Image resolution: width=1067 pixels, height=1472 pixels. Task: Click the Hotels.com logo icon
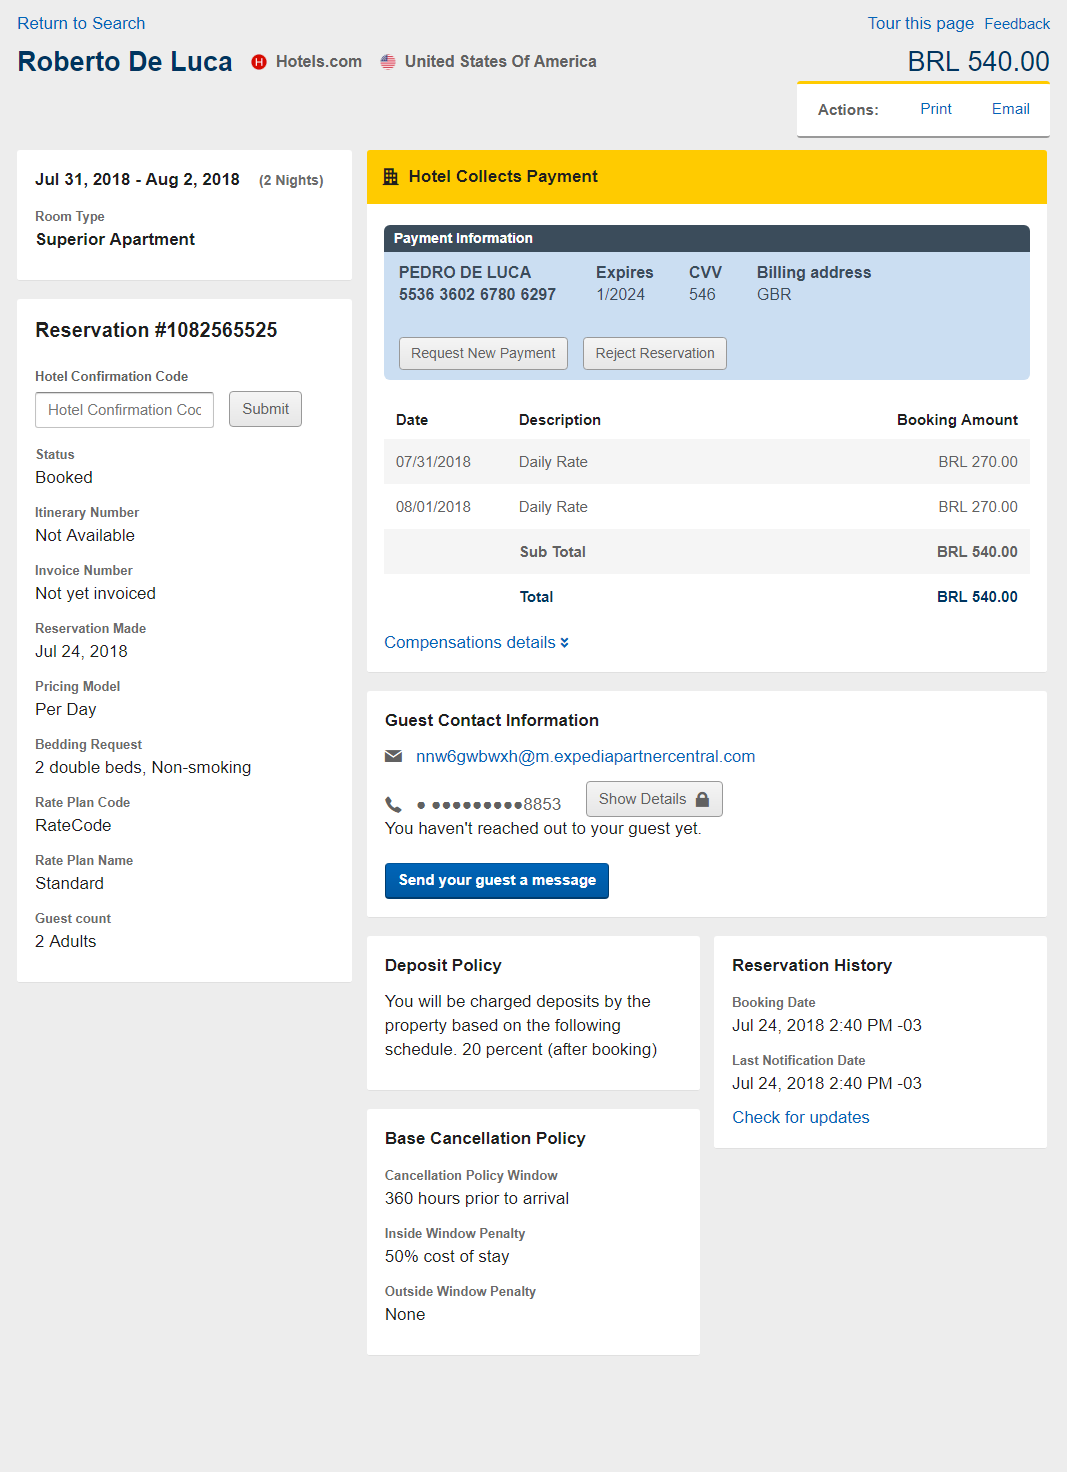click(259, 62)
